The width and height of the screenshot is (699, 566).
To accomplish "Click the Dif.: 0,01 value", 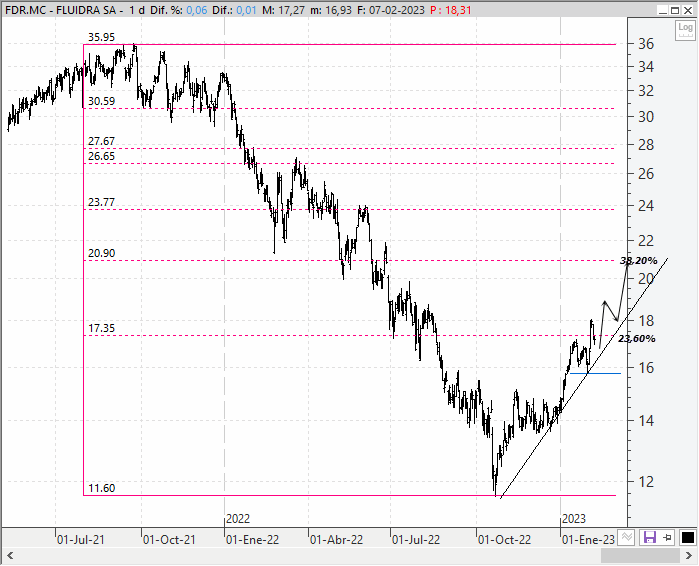I will click(x=234, y=10).
